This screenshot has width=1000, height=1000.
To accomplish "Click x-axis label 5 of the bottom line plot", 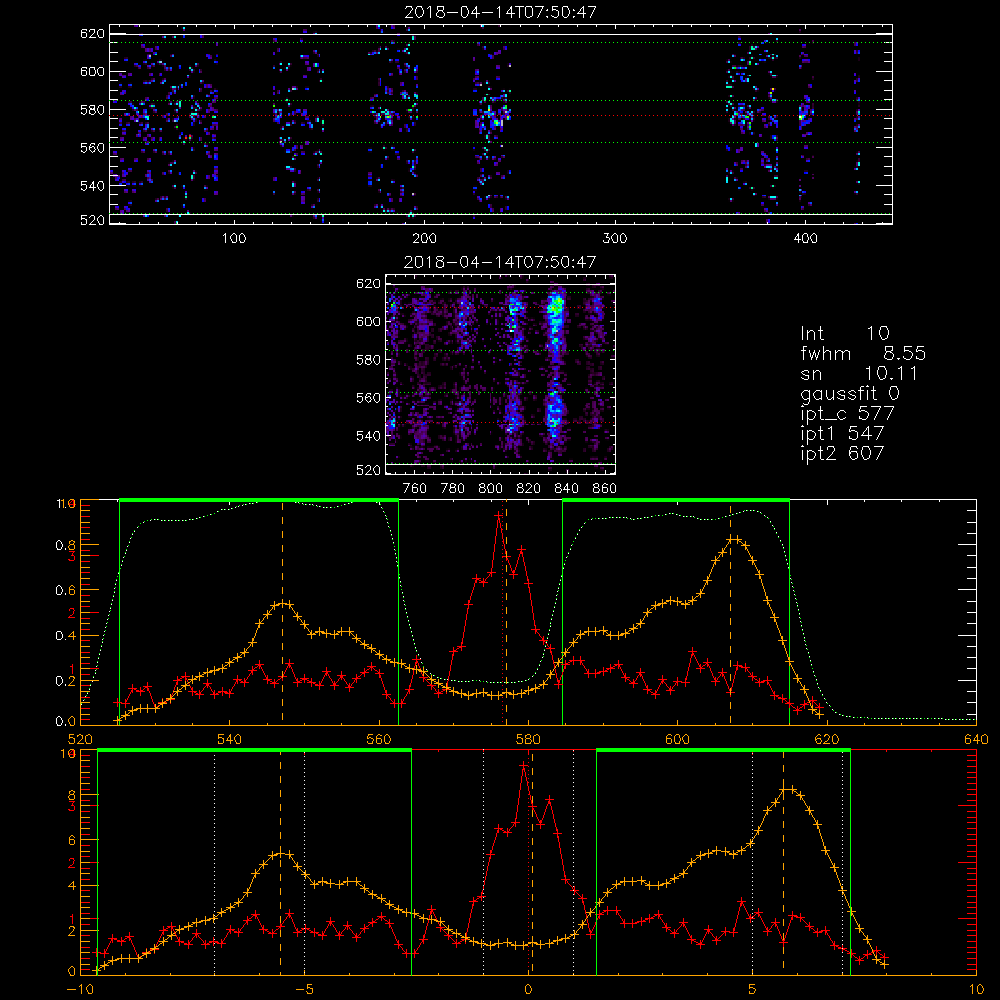I will click(x=753, y=990).
